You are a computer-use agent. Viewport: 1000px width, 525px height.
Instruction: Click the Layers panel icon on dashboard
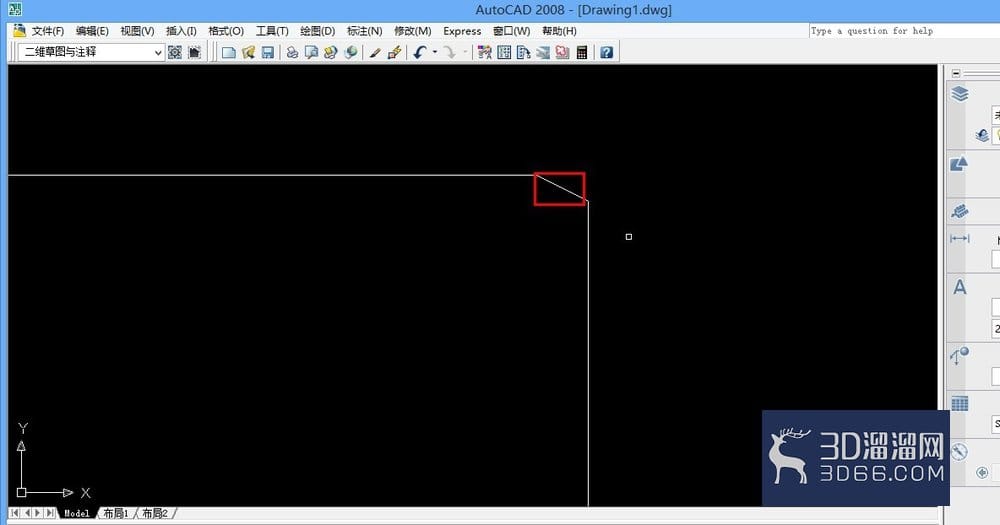click(x=959, y=94)
